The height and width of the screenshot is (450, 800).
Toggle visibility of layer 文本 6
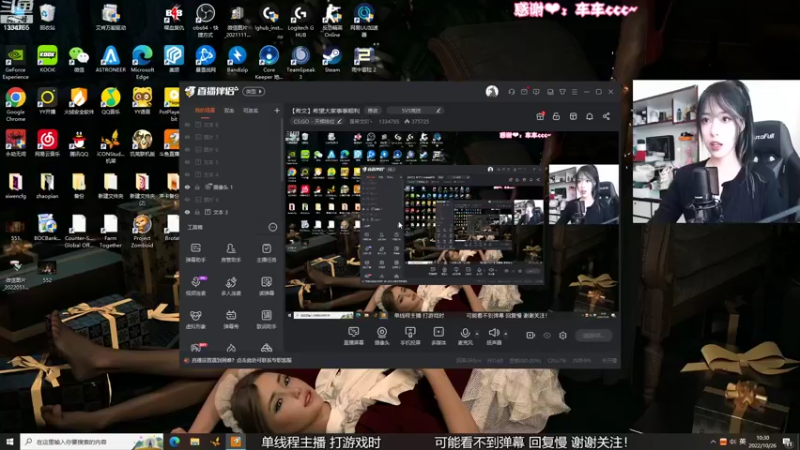(187, 125)
